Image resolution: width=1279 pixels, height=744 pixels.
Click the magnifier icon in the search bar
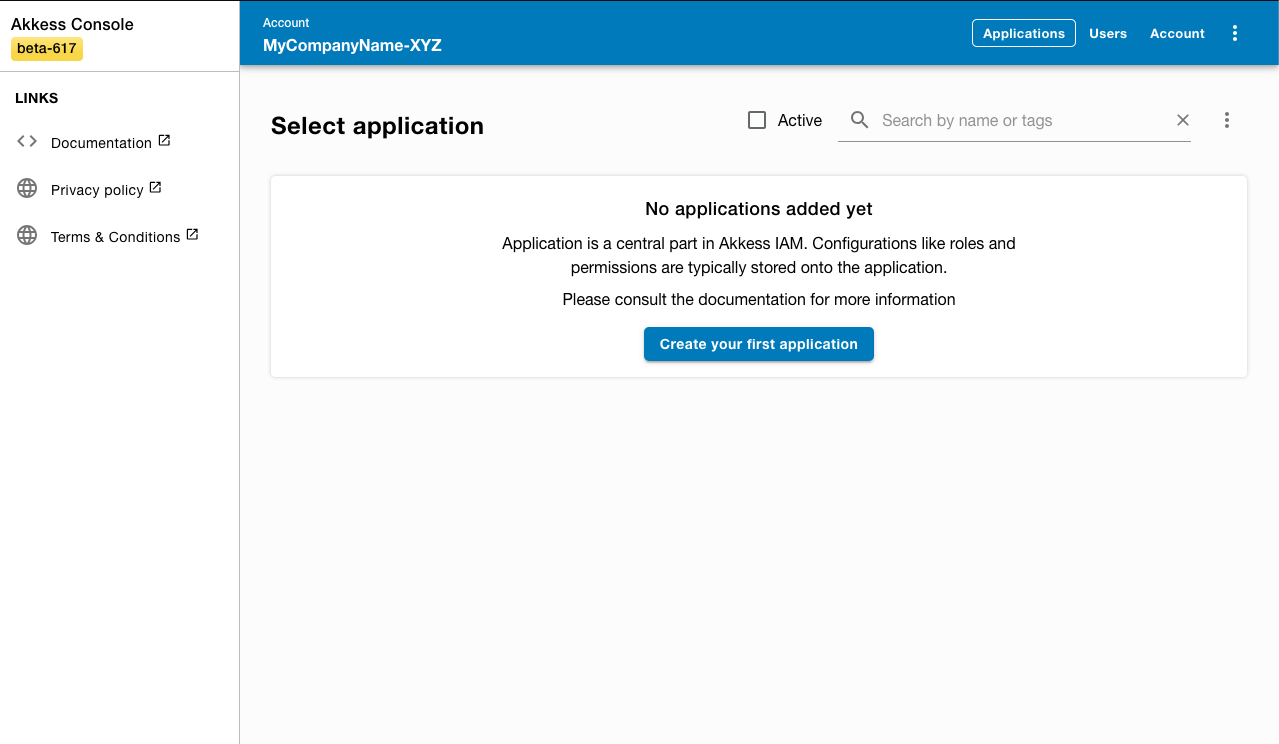858,119
